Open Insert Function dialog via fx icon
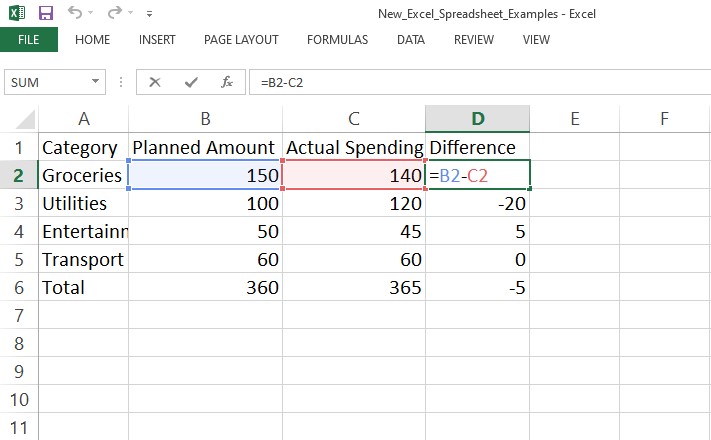 [x=227, y=82]
